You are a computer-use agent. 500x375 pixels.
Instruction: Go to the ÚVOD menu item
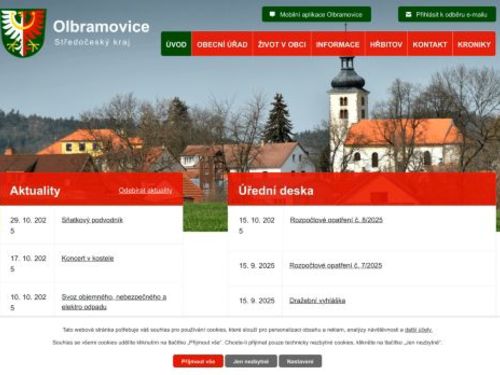[x=176, y=44]
